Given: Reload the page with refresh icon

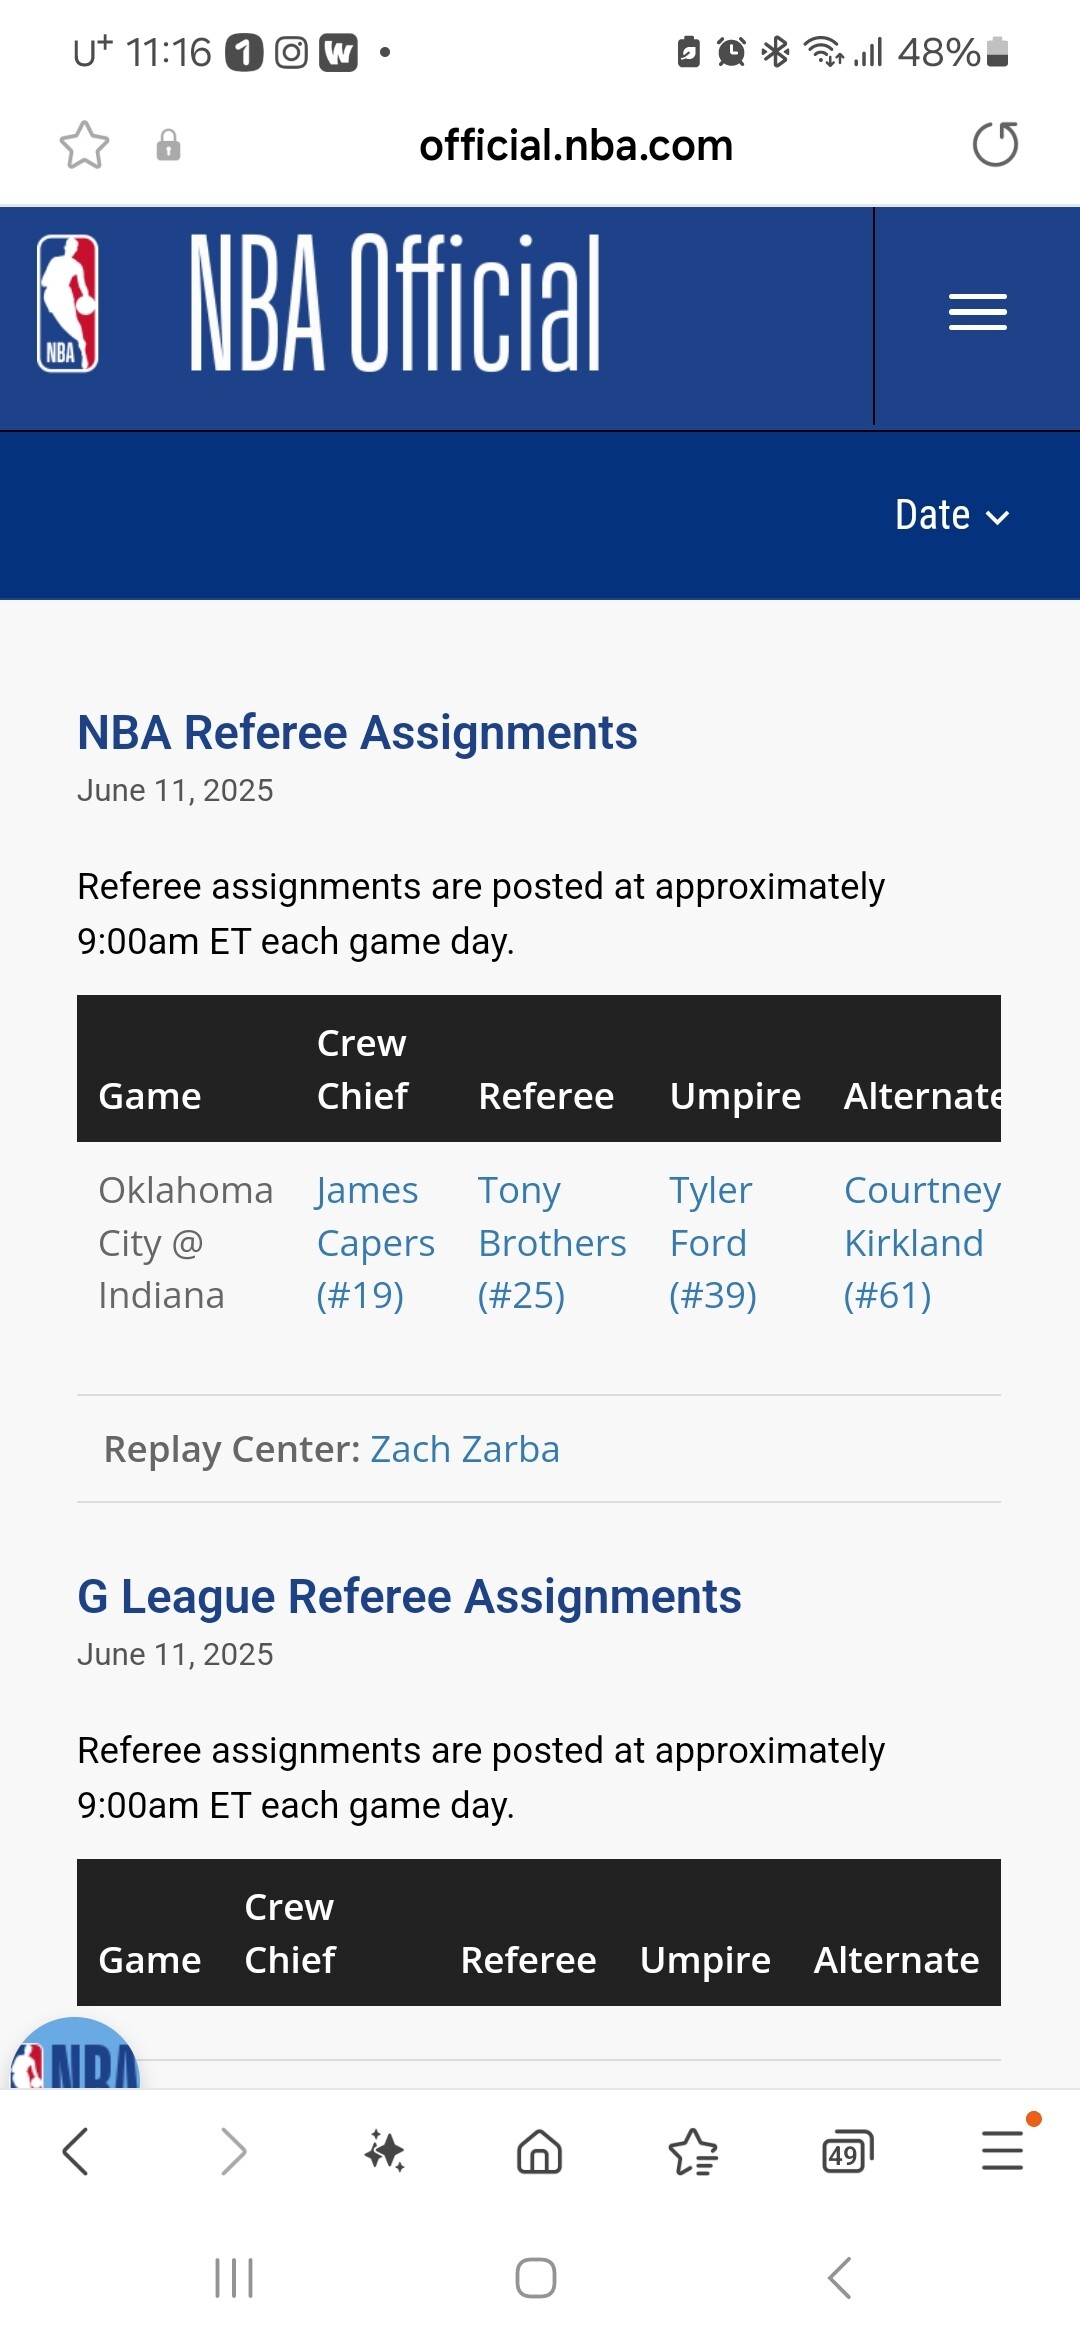Looking at the screenshot, I should click(x=995, y=145).
